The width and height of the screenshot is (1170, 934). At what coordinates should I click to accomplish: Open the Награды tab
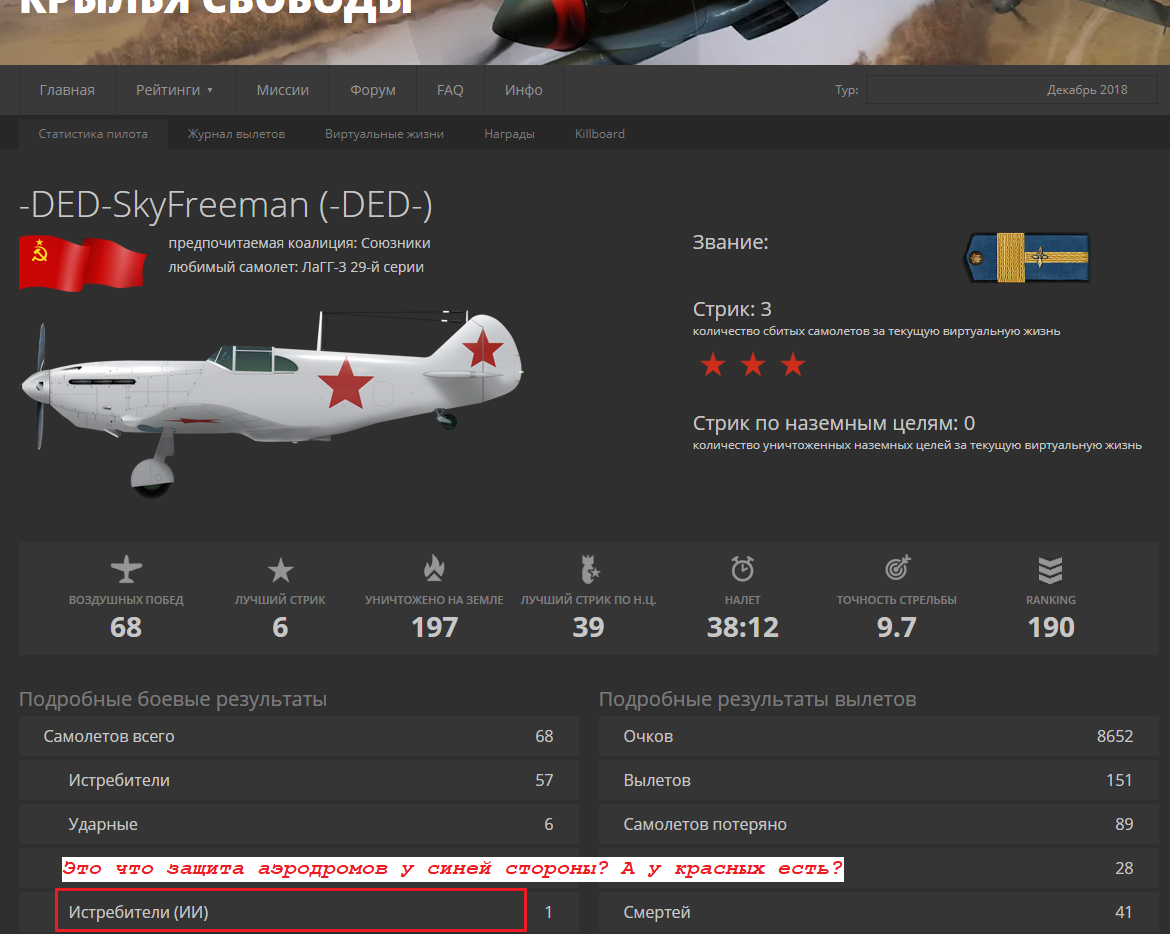click(510, 134)
